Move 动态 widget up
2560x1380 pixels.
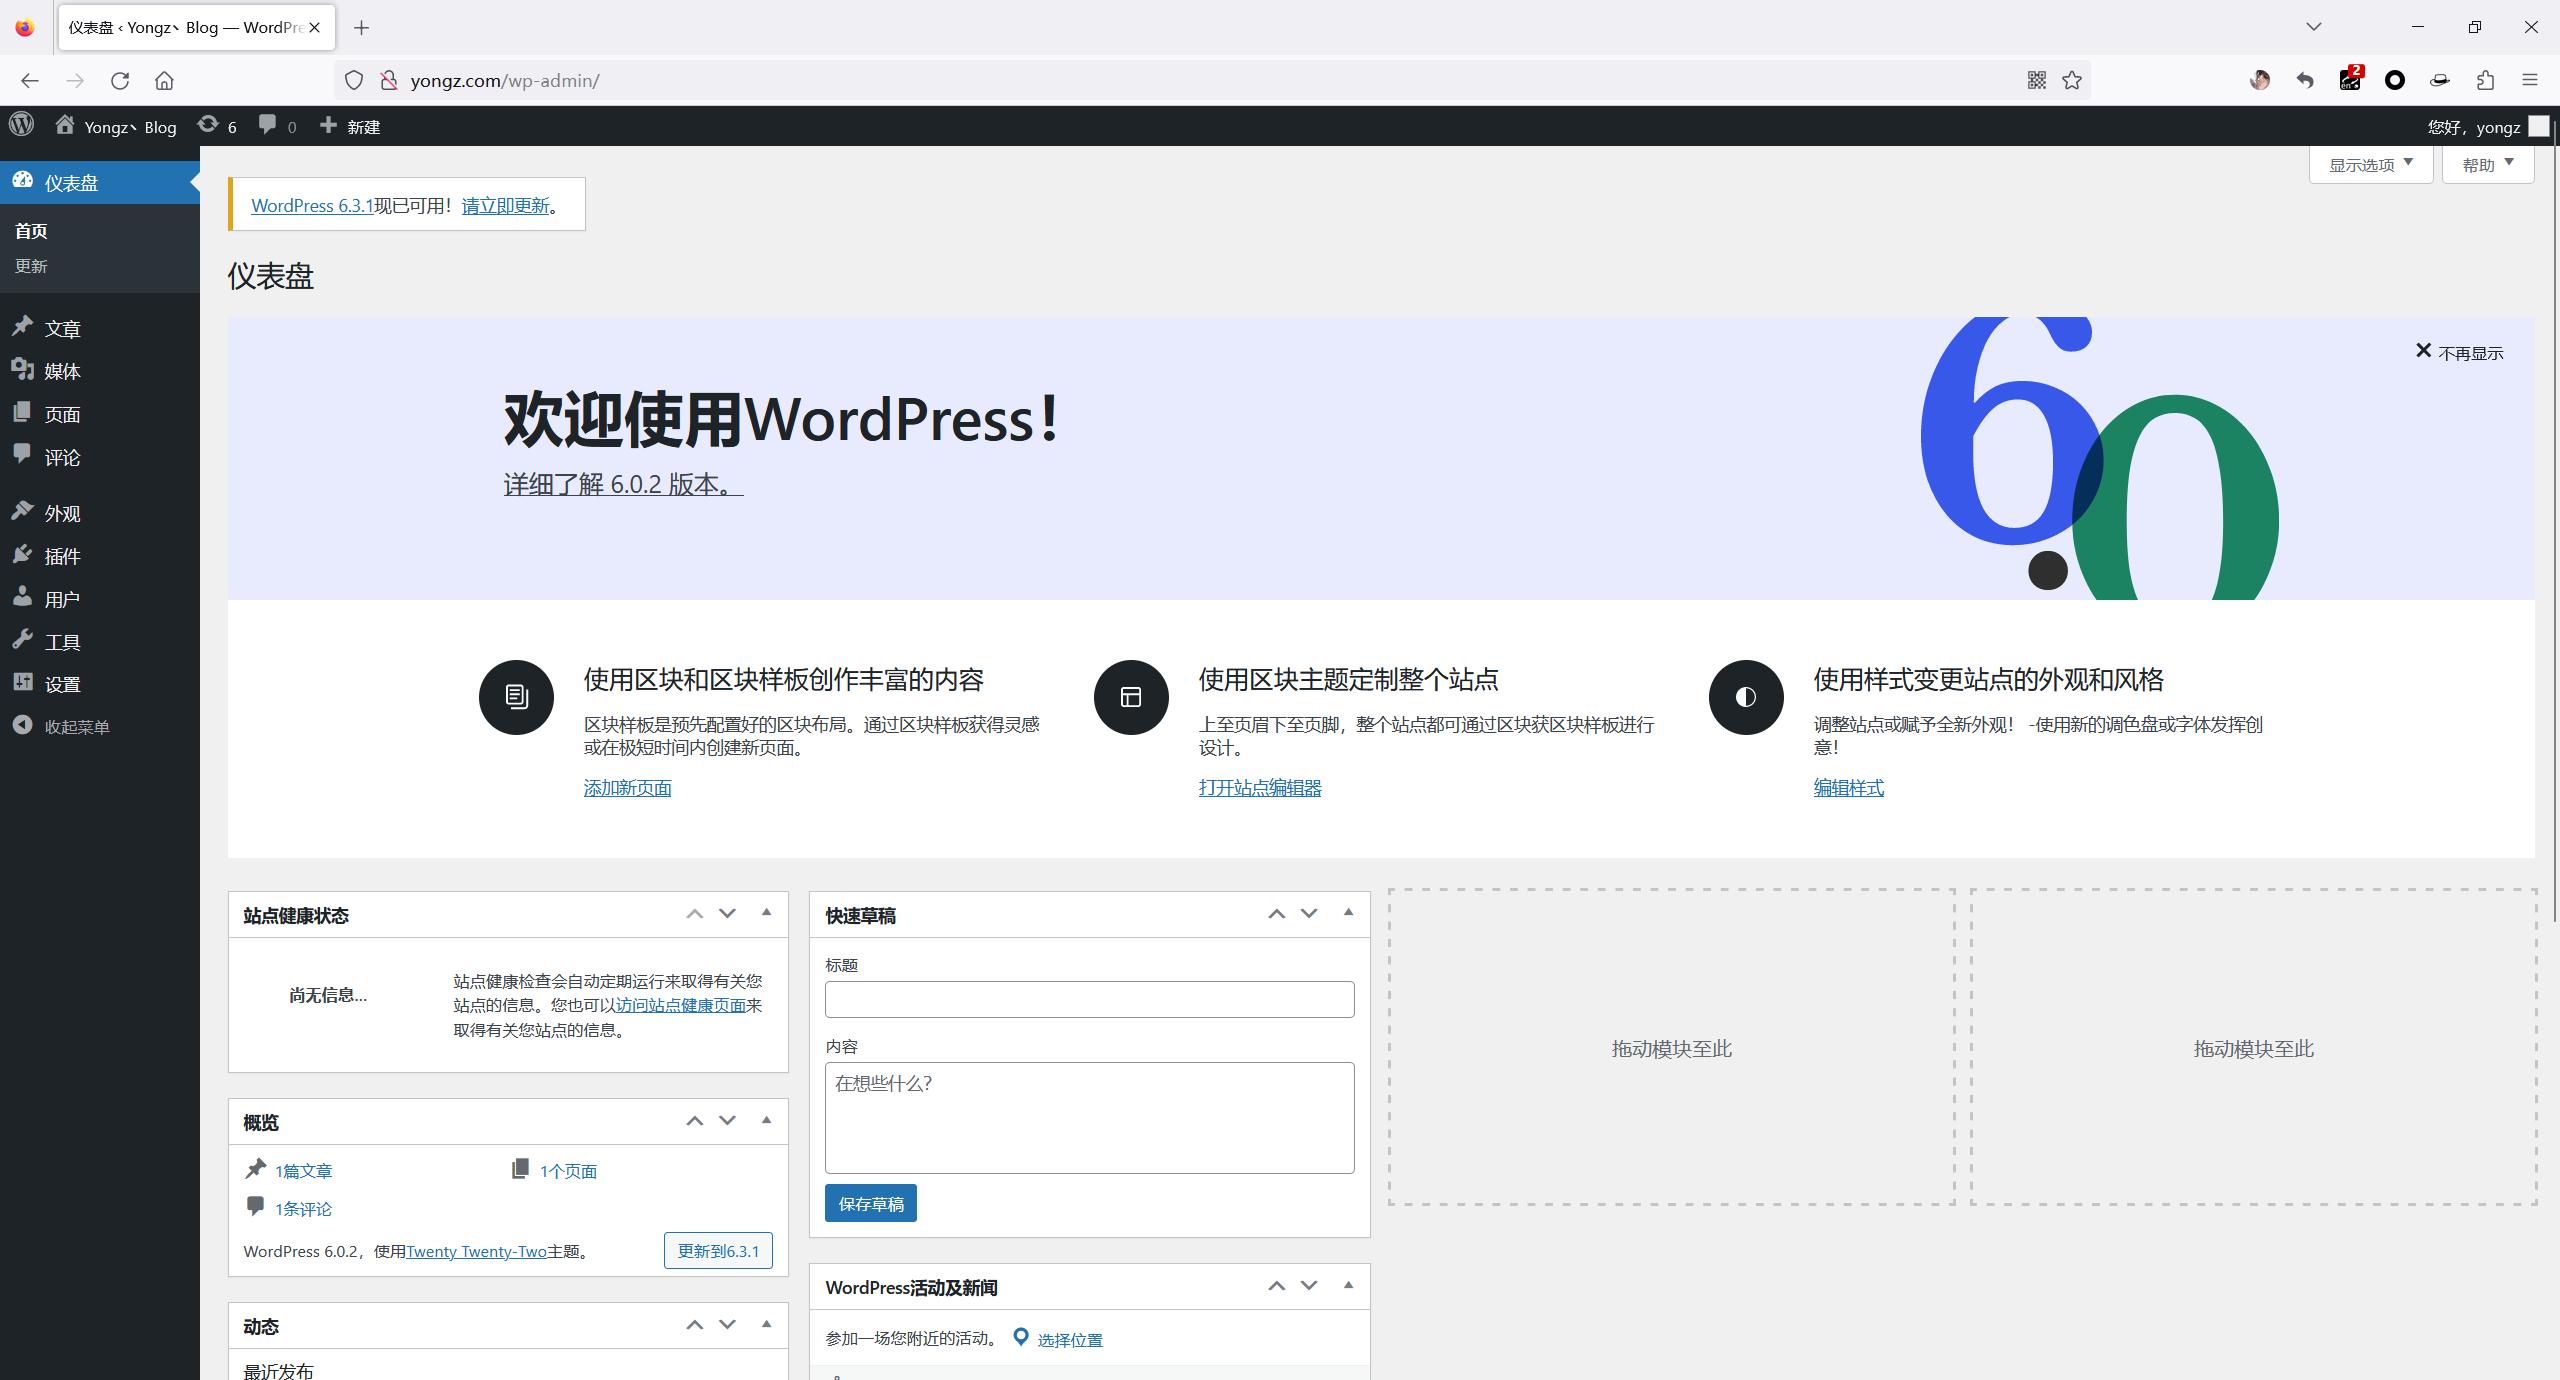click(695, 1325)
